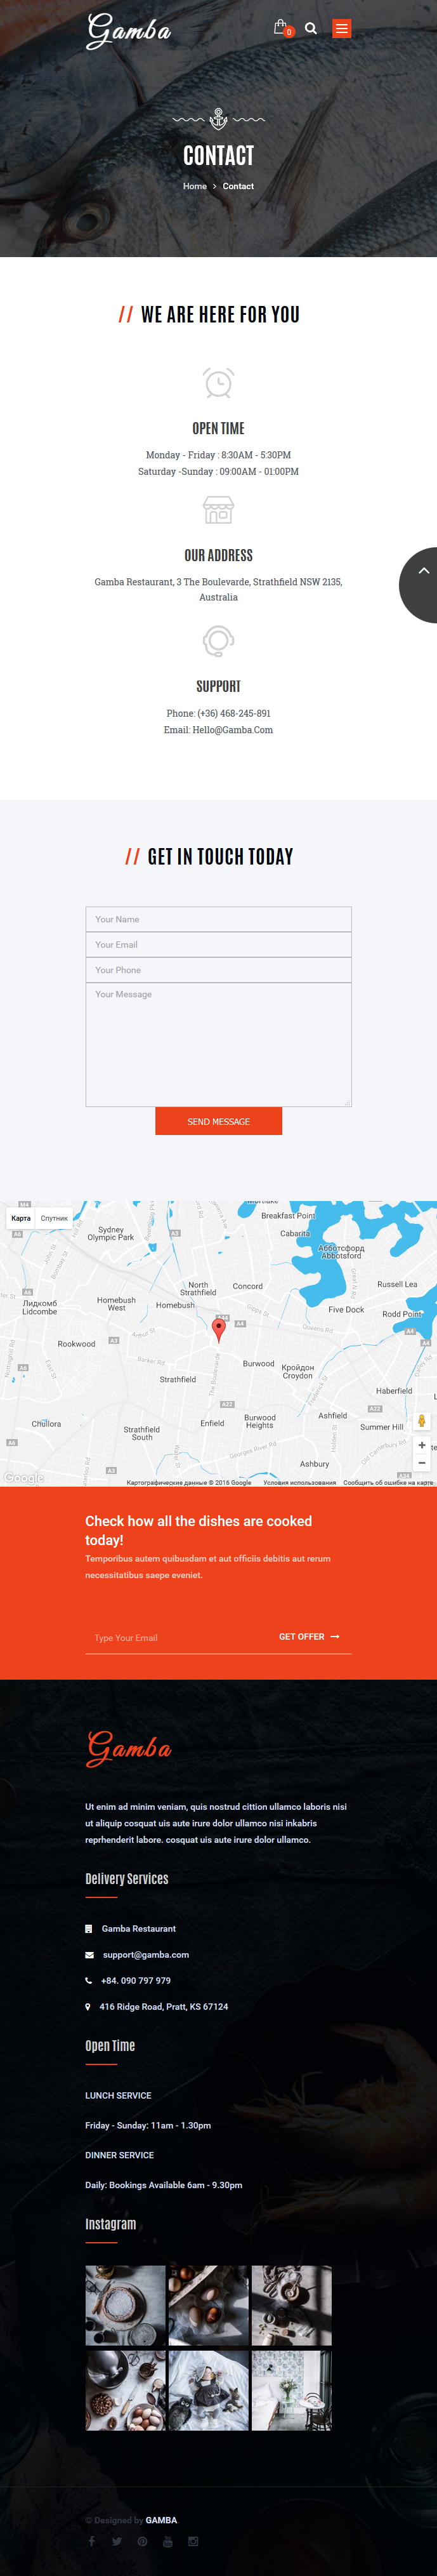
Task: Click the Get Offer button
Action: point(309,1636)
